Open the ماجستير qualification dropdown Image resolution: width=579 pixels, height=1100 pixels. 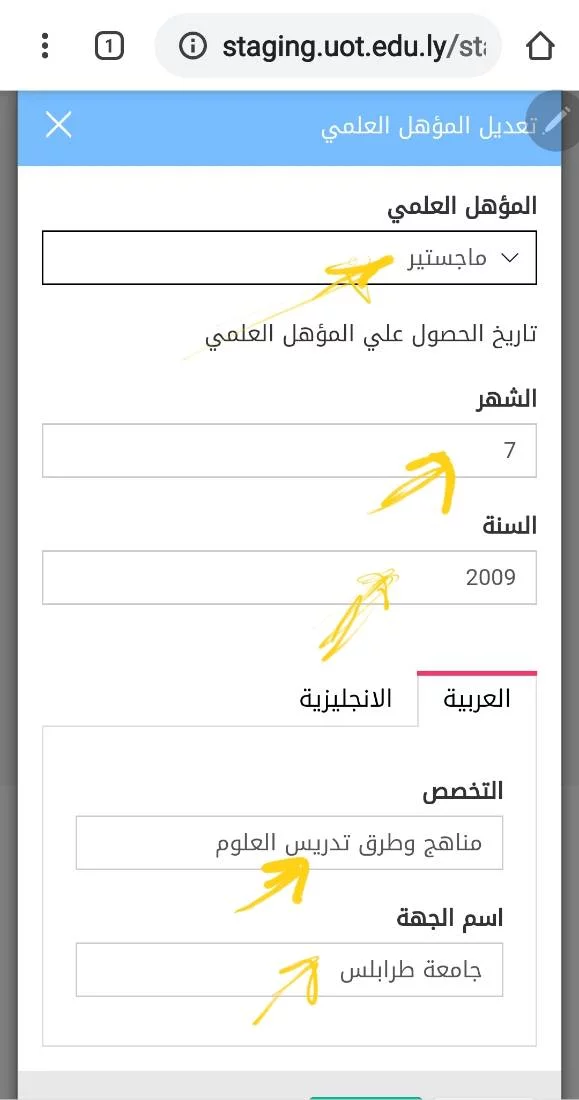point(289,257)
